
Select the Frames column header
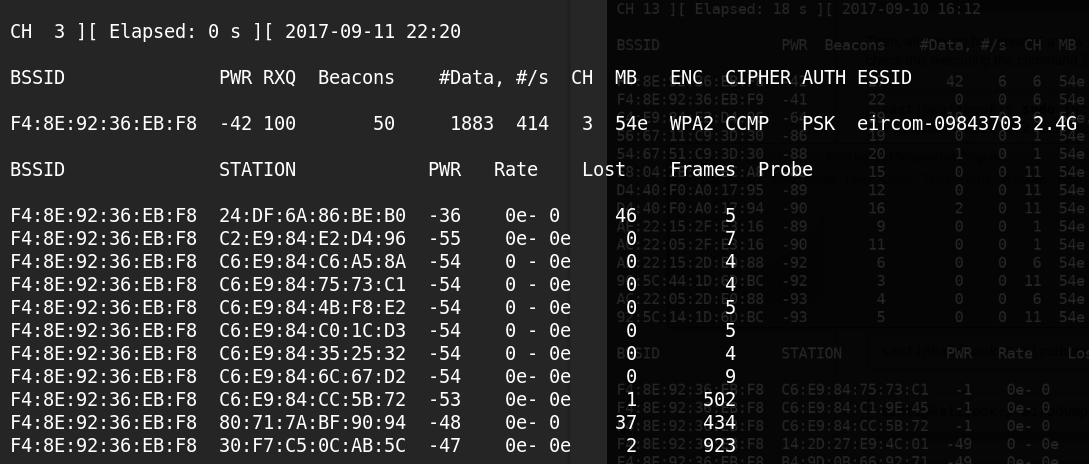coord(702,170)
